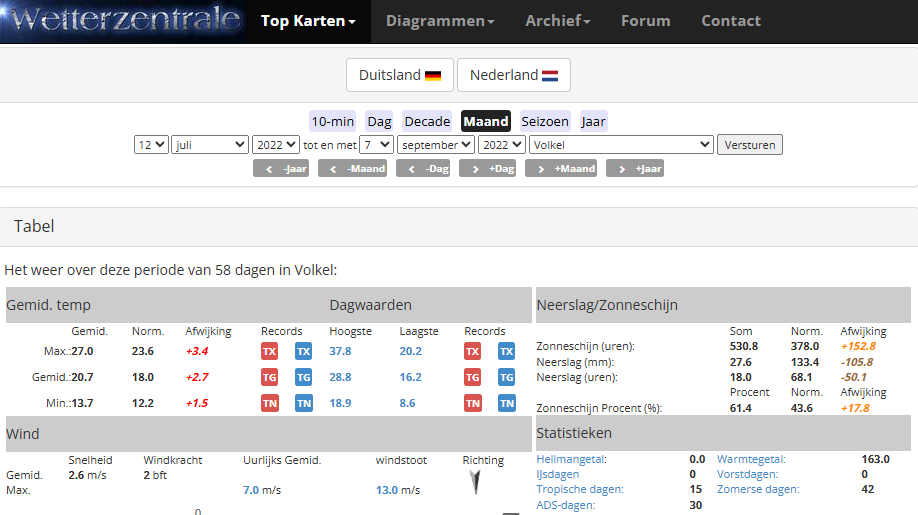Viewport: 918px width, 515px height.
Task: Click the Tropische dagen link
Action: point(580,489)
